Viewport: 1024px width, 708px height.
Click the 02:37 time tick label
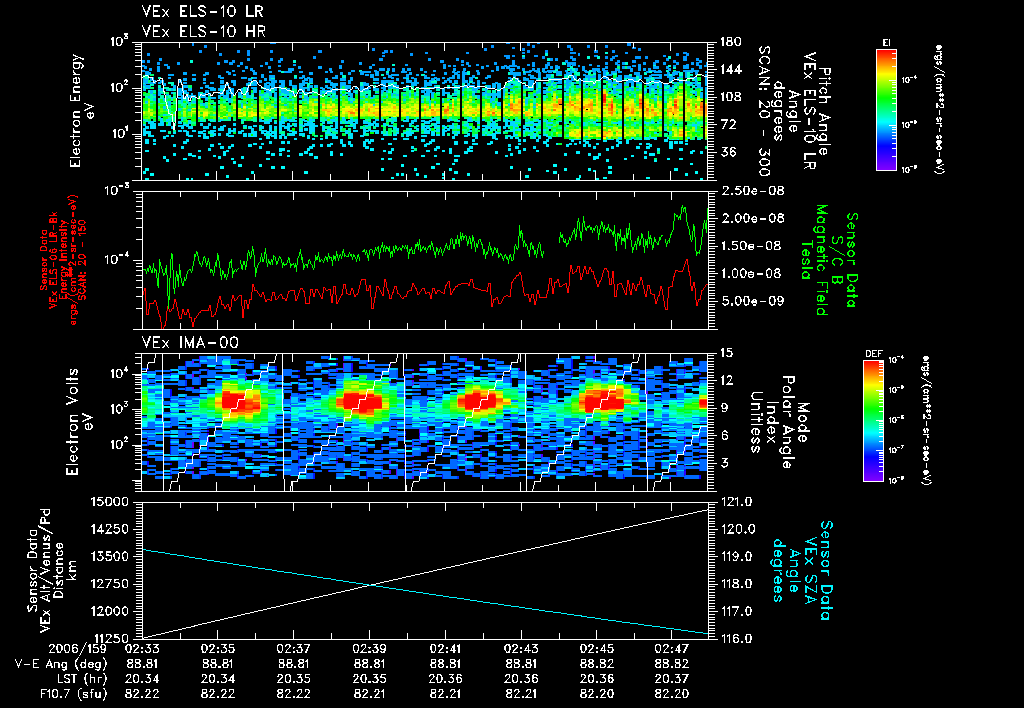tap(294, 649)
